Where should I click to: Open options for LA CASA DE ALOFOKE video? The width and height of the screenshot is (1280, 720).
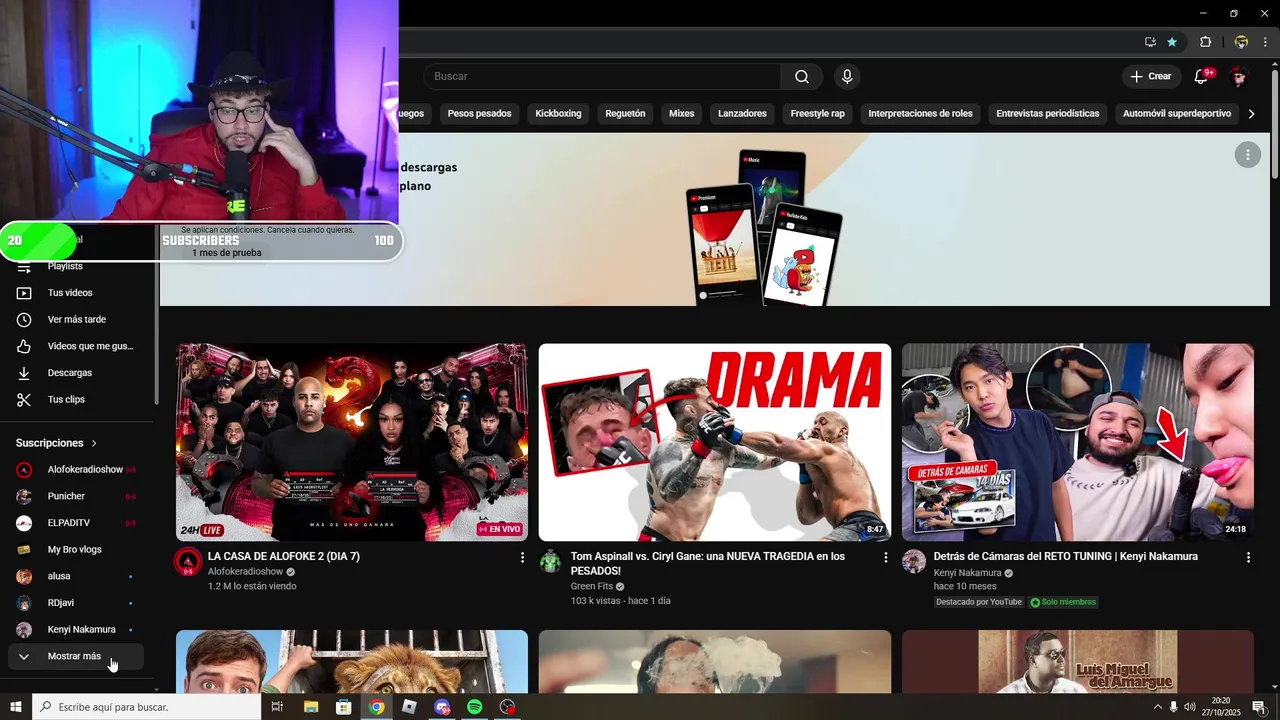(x=522, y=557)
